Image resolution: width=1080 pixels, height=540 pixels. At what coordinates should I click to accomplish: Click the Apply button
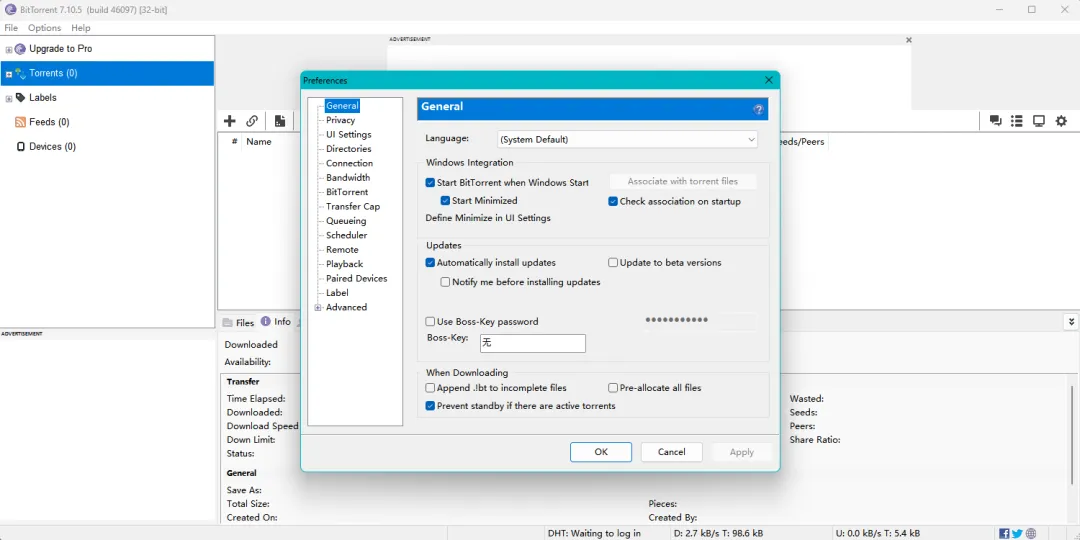(742, 452)
